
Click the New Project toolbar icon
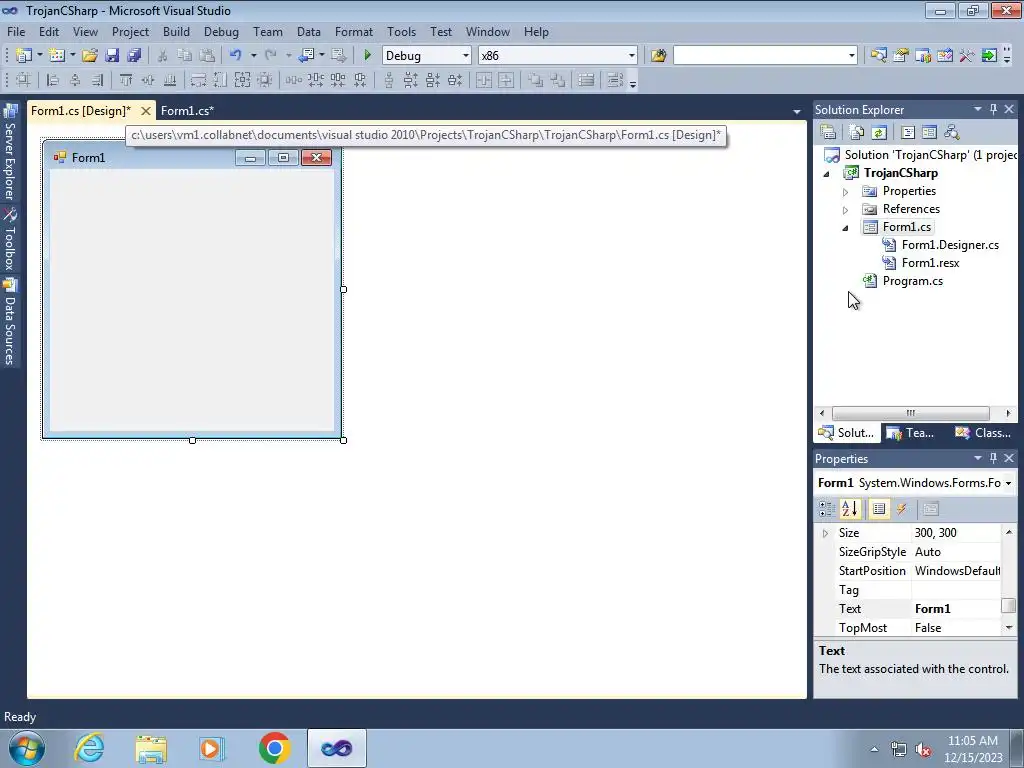point(24,56)
